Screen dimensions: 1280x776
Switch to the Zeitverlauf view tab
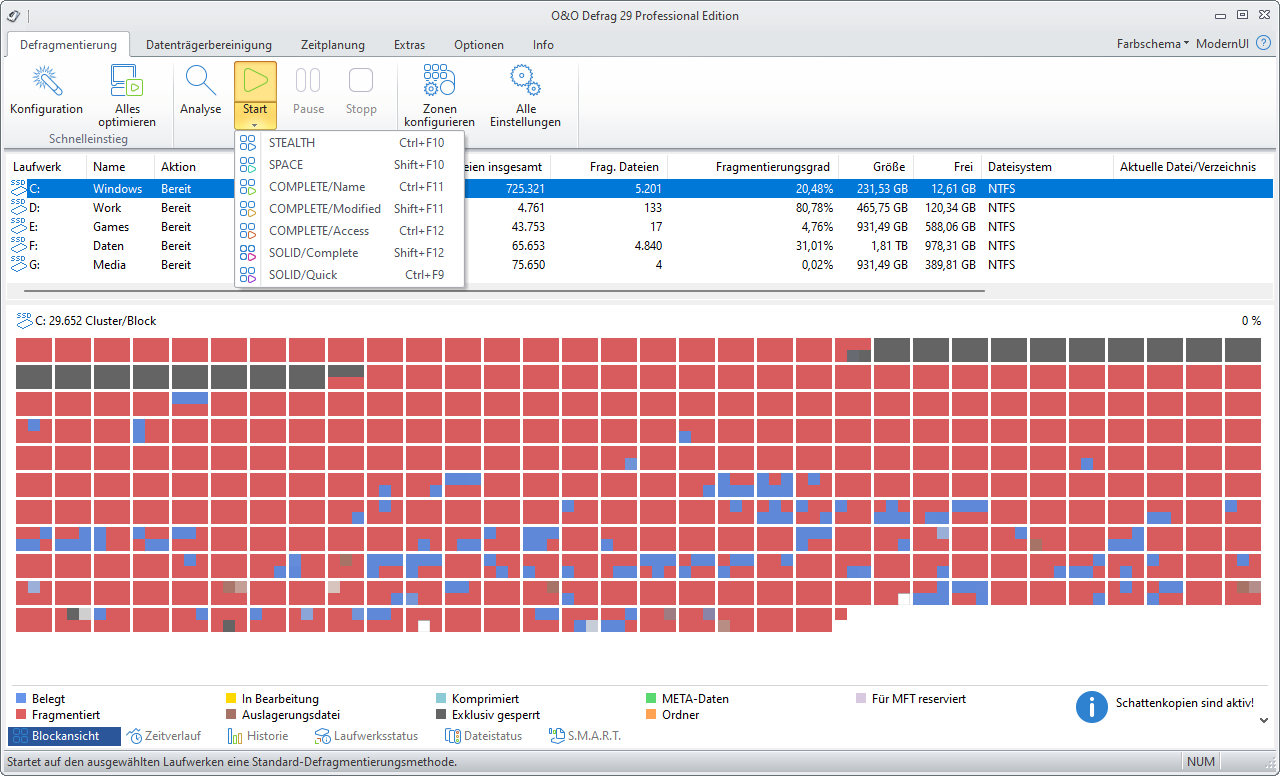[x=164, y=736]
